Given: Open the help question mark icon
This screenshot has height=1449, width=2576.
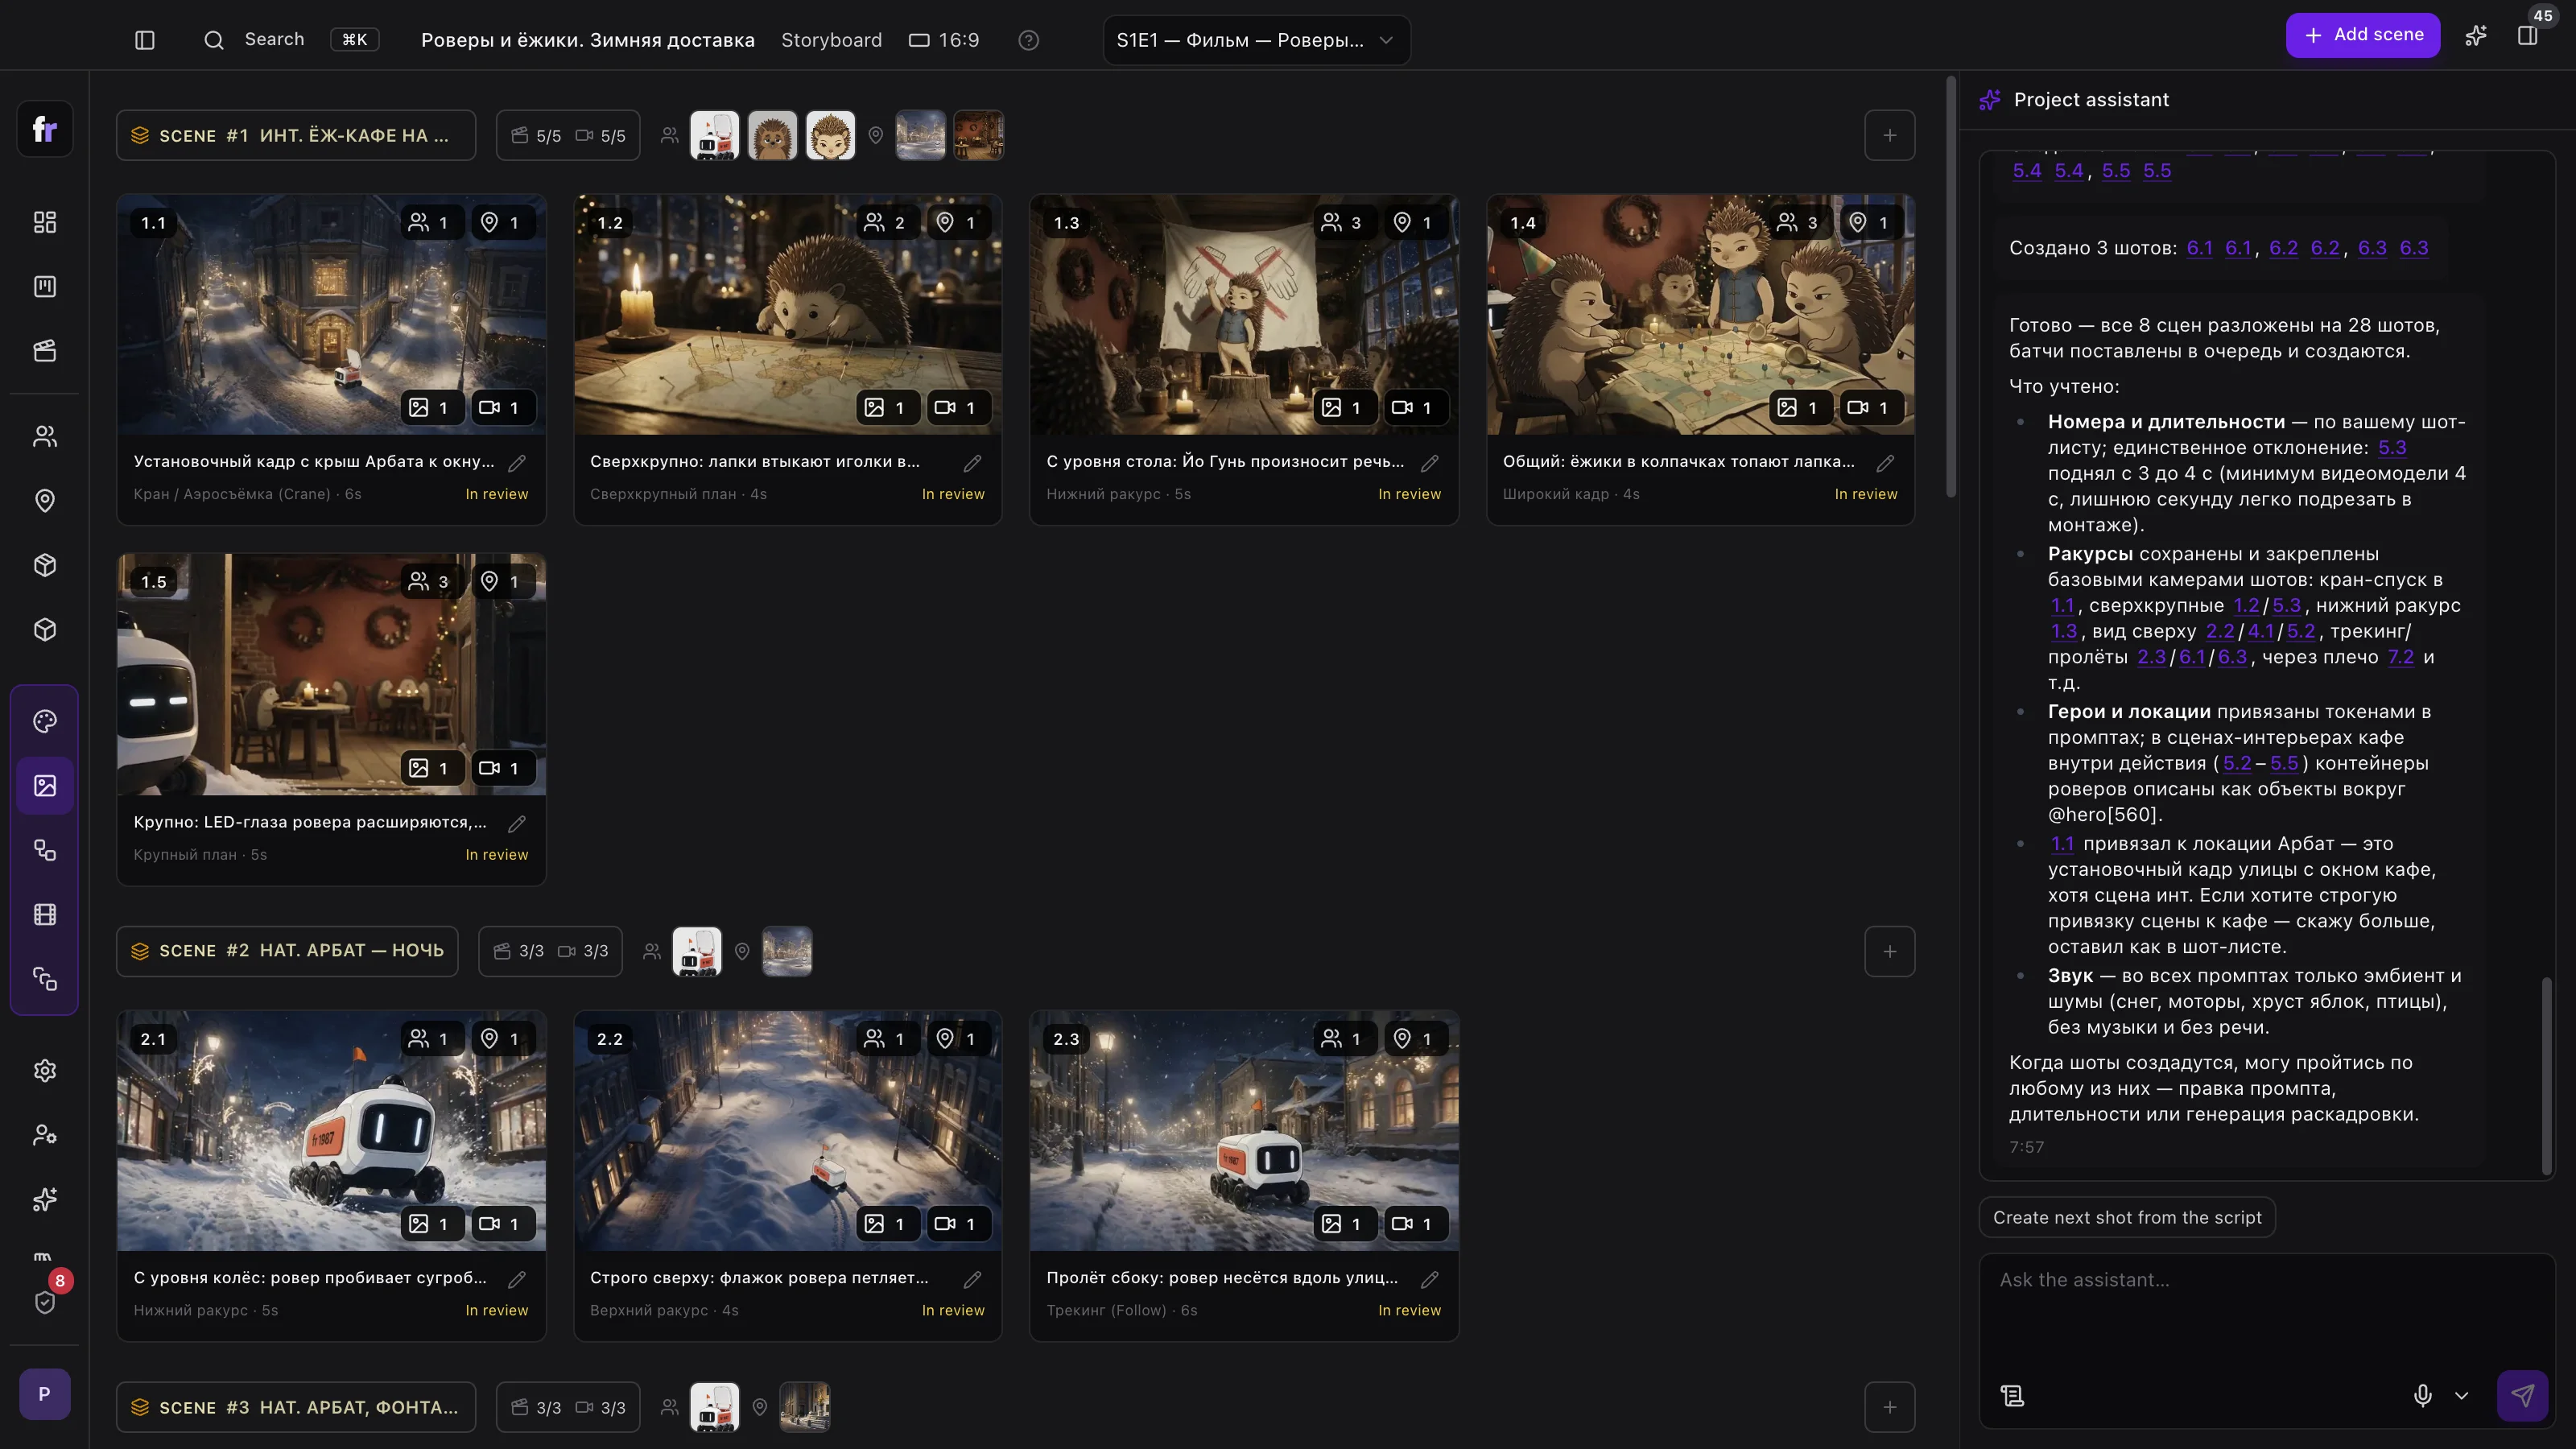Looking at the screenshot, I should point(1028,40).
